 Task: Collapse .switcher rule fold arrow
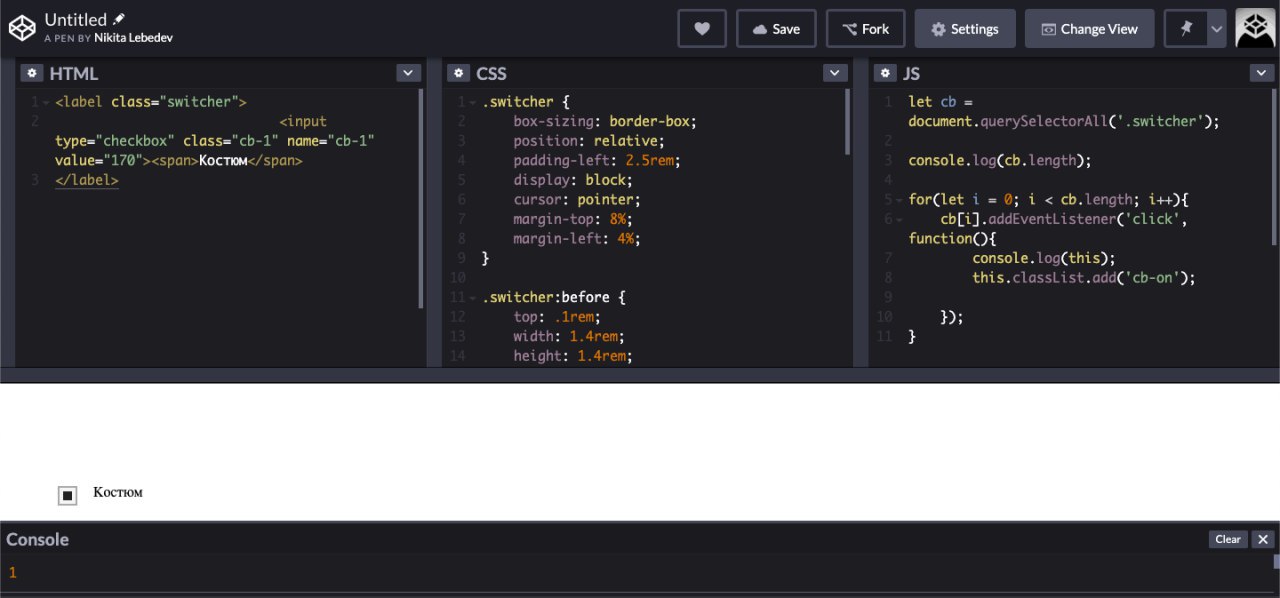pyautogui.click(x=472, y=102)
